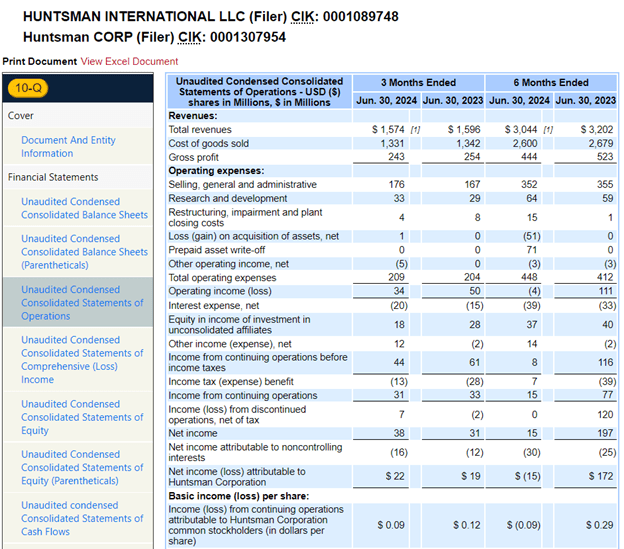Click footnote [1] beside $3,044 revenue
Image resolution: width=624 pixels, height=549 pixels.
[x=547, y=130]
